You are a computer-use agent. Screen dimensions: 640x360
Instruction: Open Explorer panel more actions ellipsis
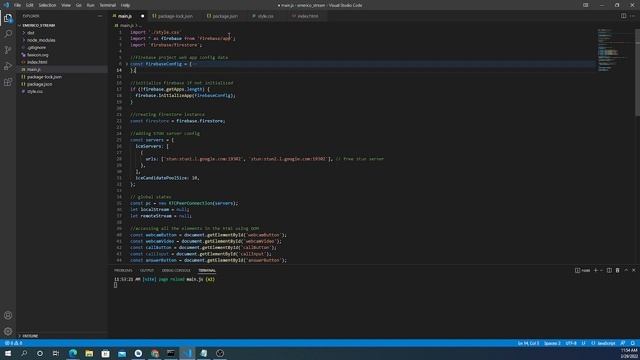click(100, 16)
